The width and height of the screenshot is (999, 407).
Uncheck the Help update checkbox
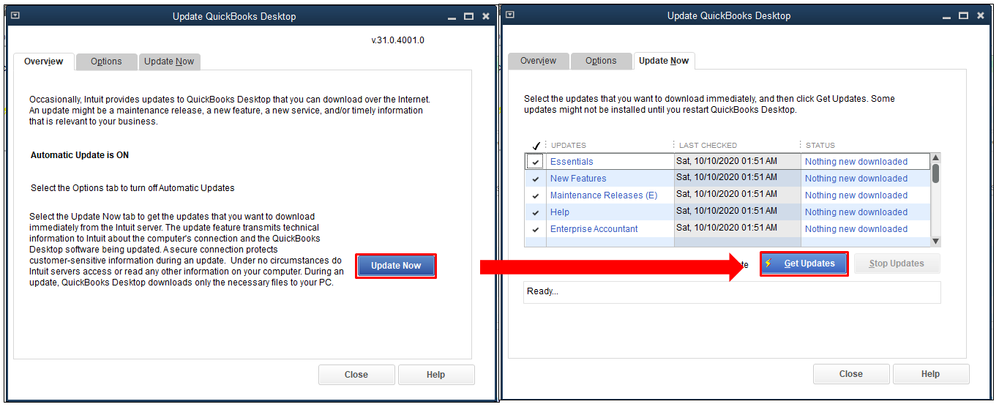coord(535,212)
